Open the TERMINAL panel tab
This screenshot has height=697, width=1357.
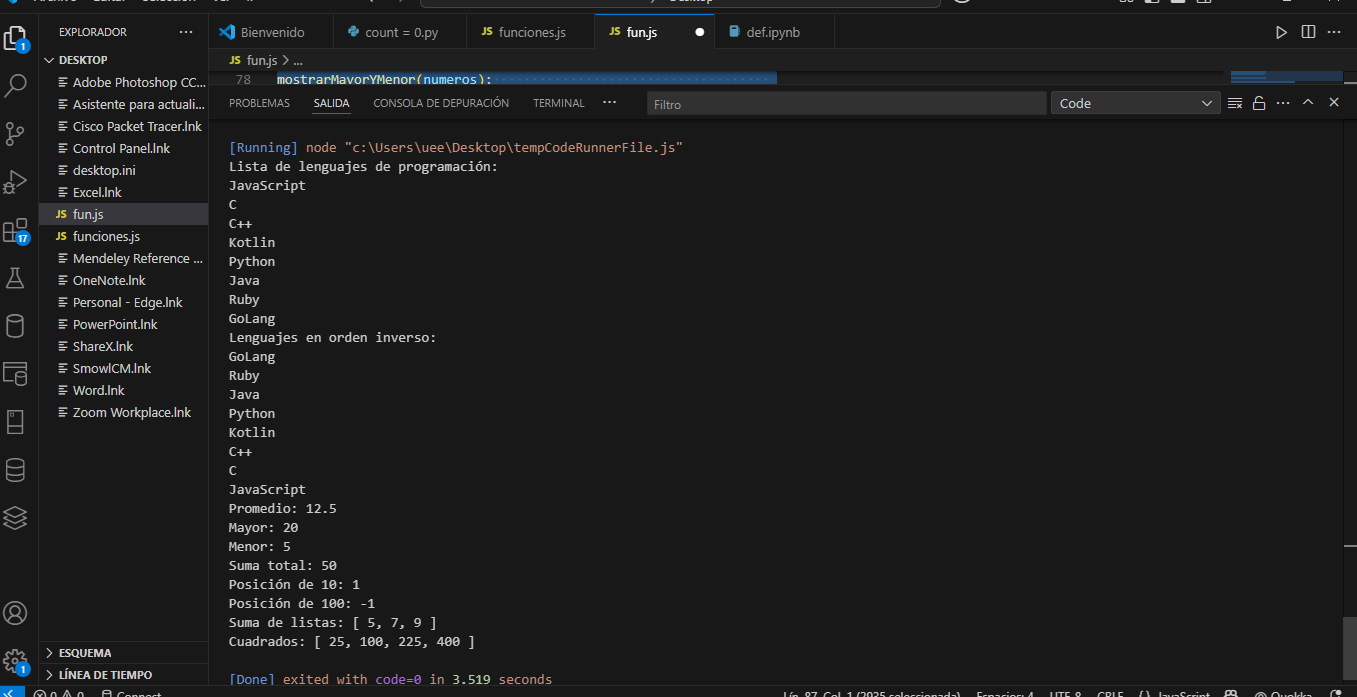[x=559, y=103]
